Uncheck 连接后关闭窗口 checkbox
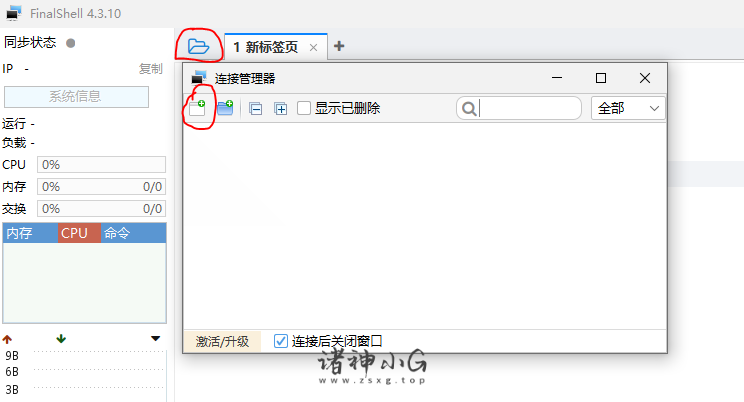Image resolution: width=744 pixels, height=402 pixels. pos(281,341)
